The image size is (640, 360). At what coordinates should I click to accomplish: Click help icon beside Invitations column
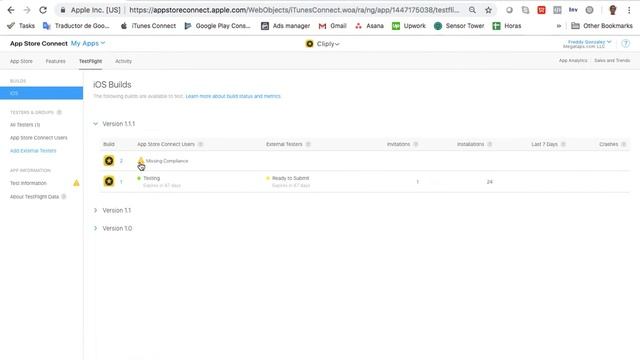416,144
